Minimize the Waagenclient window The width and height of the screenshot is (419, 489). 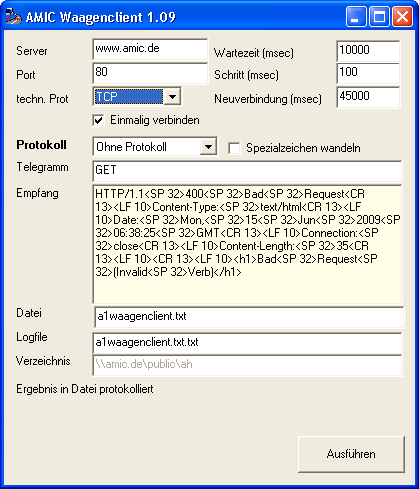pos(356,16)
